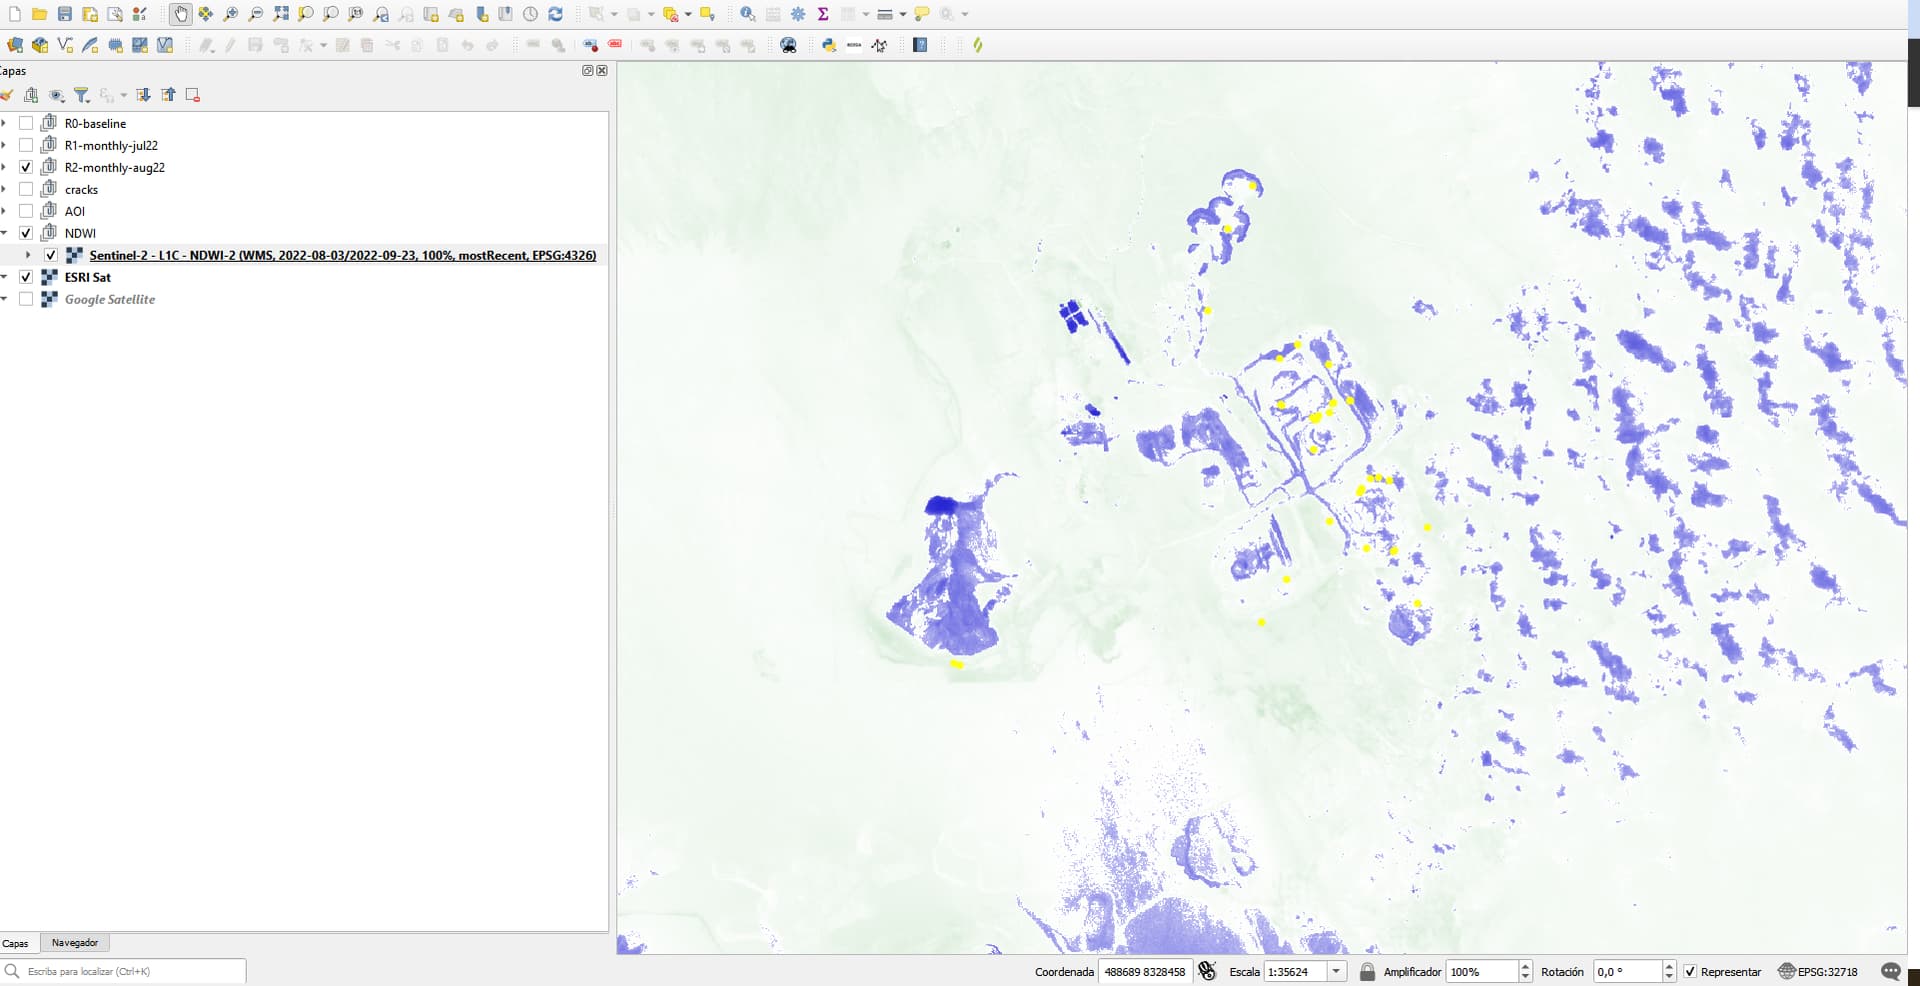1920x986 pixels.
Task: Increase rotation using its up stepper arrow
Action: tap(1668, 966)
